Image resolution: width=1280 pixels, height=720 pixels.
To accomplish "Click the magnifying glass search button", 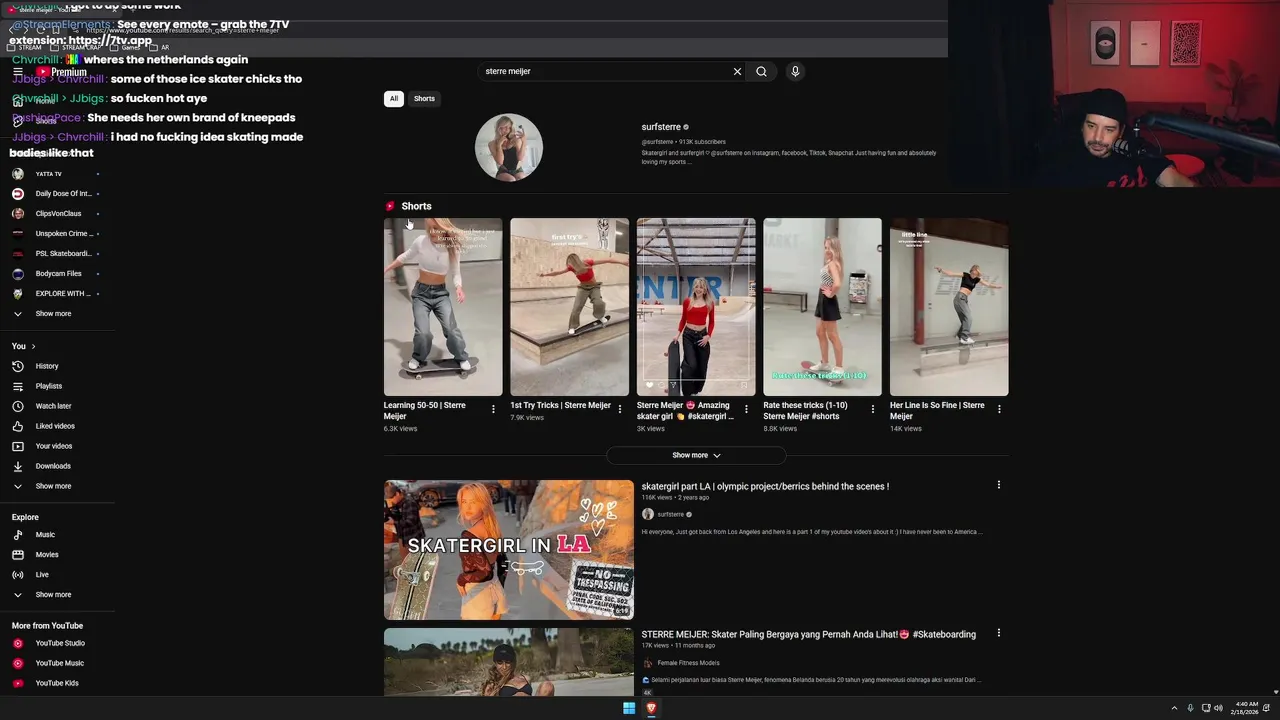I will 761,72.
